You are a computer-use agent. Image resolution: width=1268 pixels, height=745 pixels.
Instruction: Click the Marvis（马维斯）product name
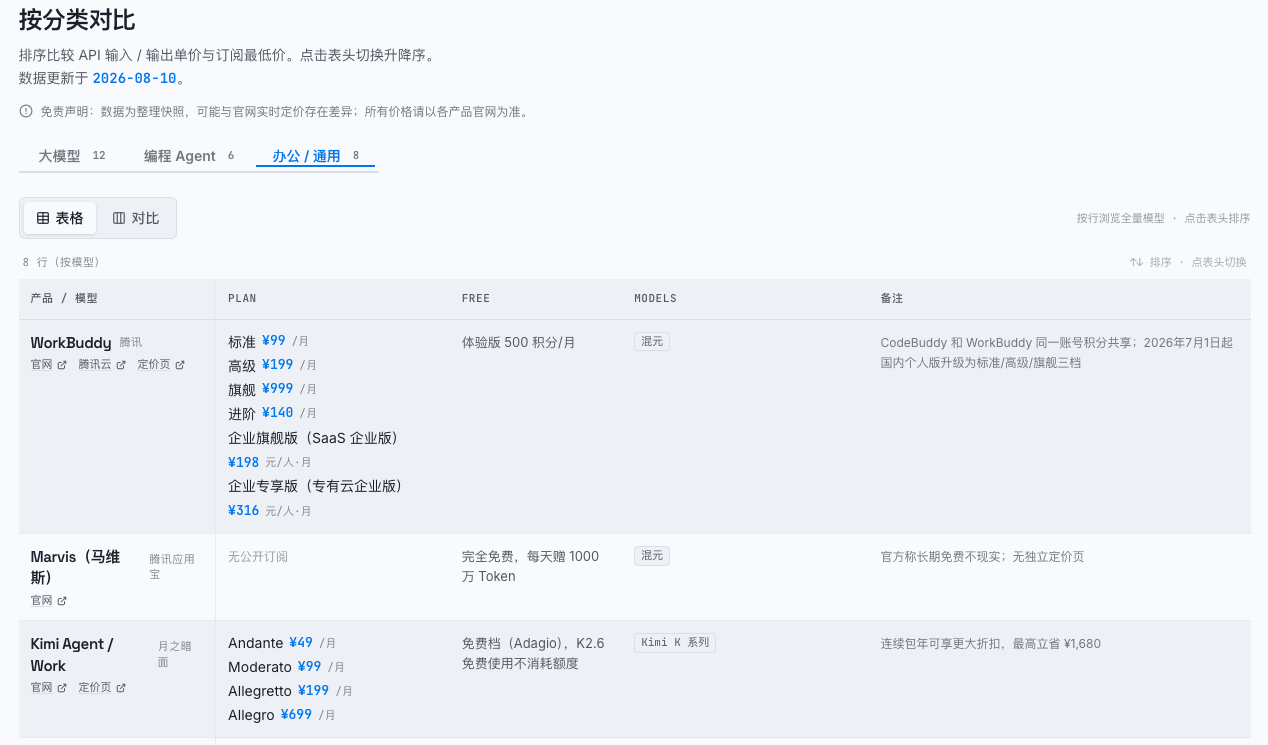tap(75, 567)
